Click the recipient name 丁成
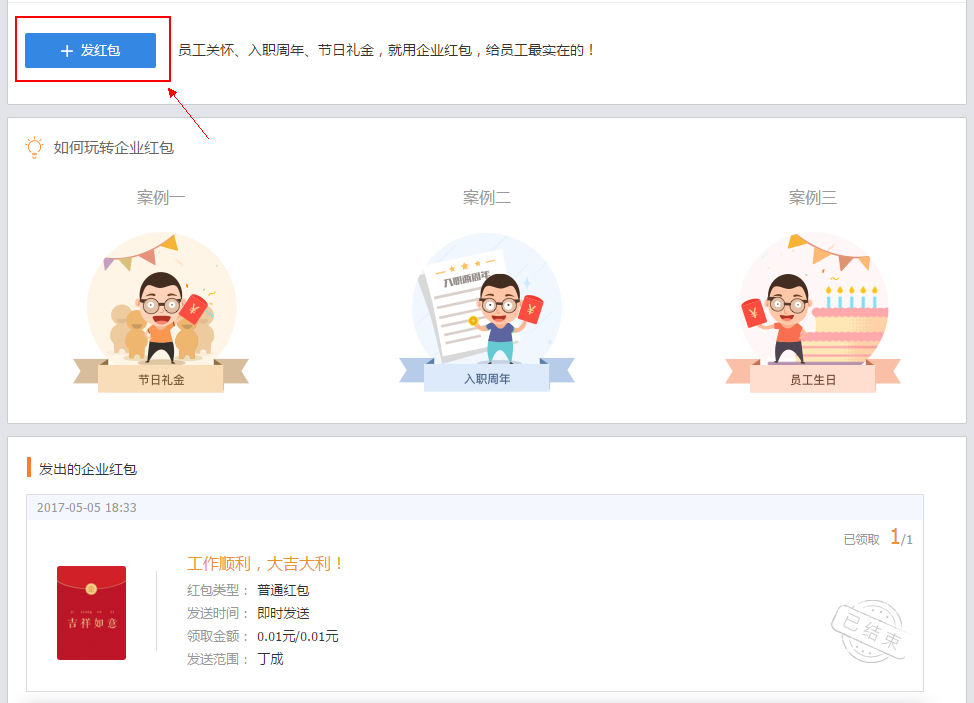Image resolution: width=974 pixels, height=703 pixels. (270, 659)
